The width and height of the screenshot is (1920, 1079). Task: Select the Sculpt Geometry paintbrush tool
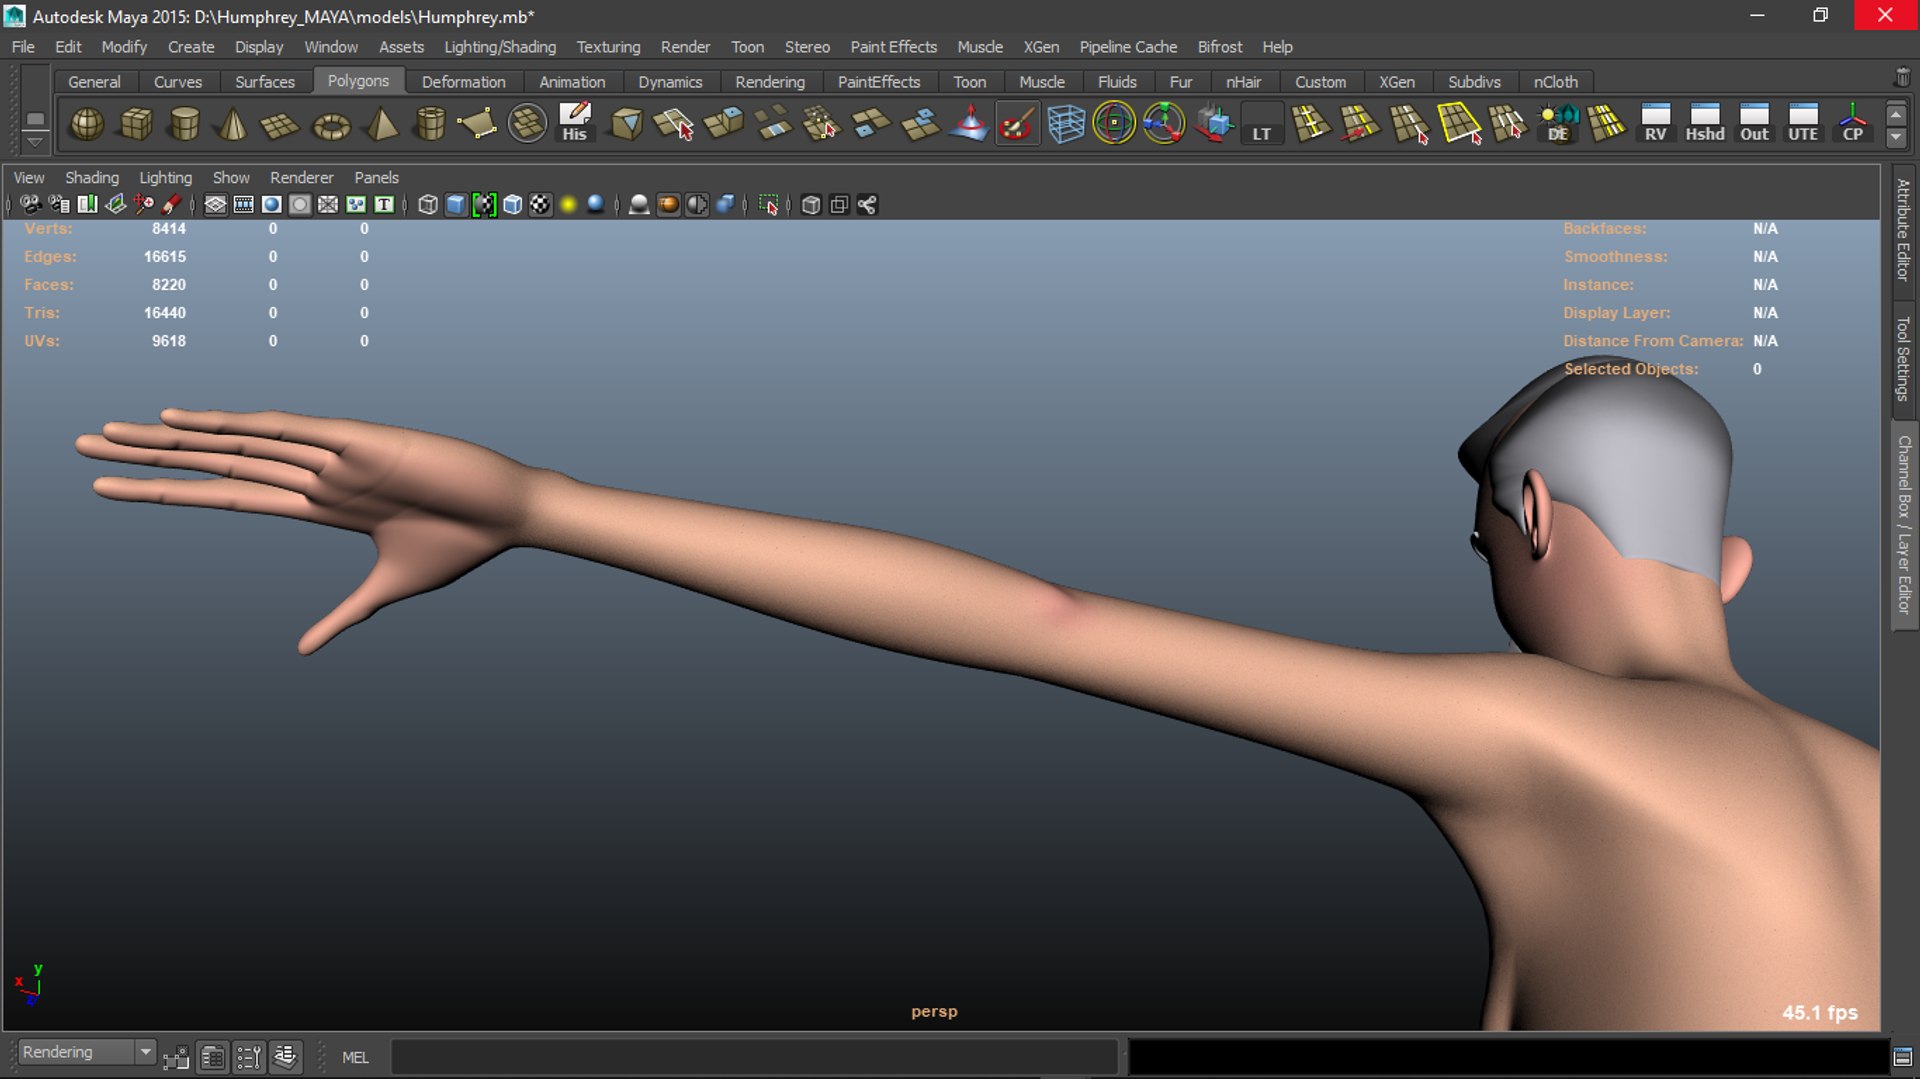tap(1017, 124)
